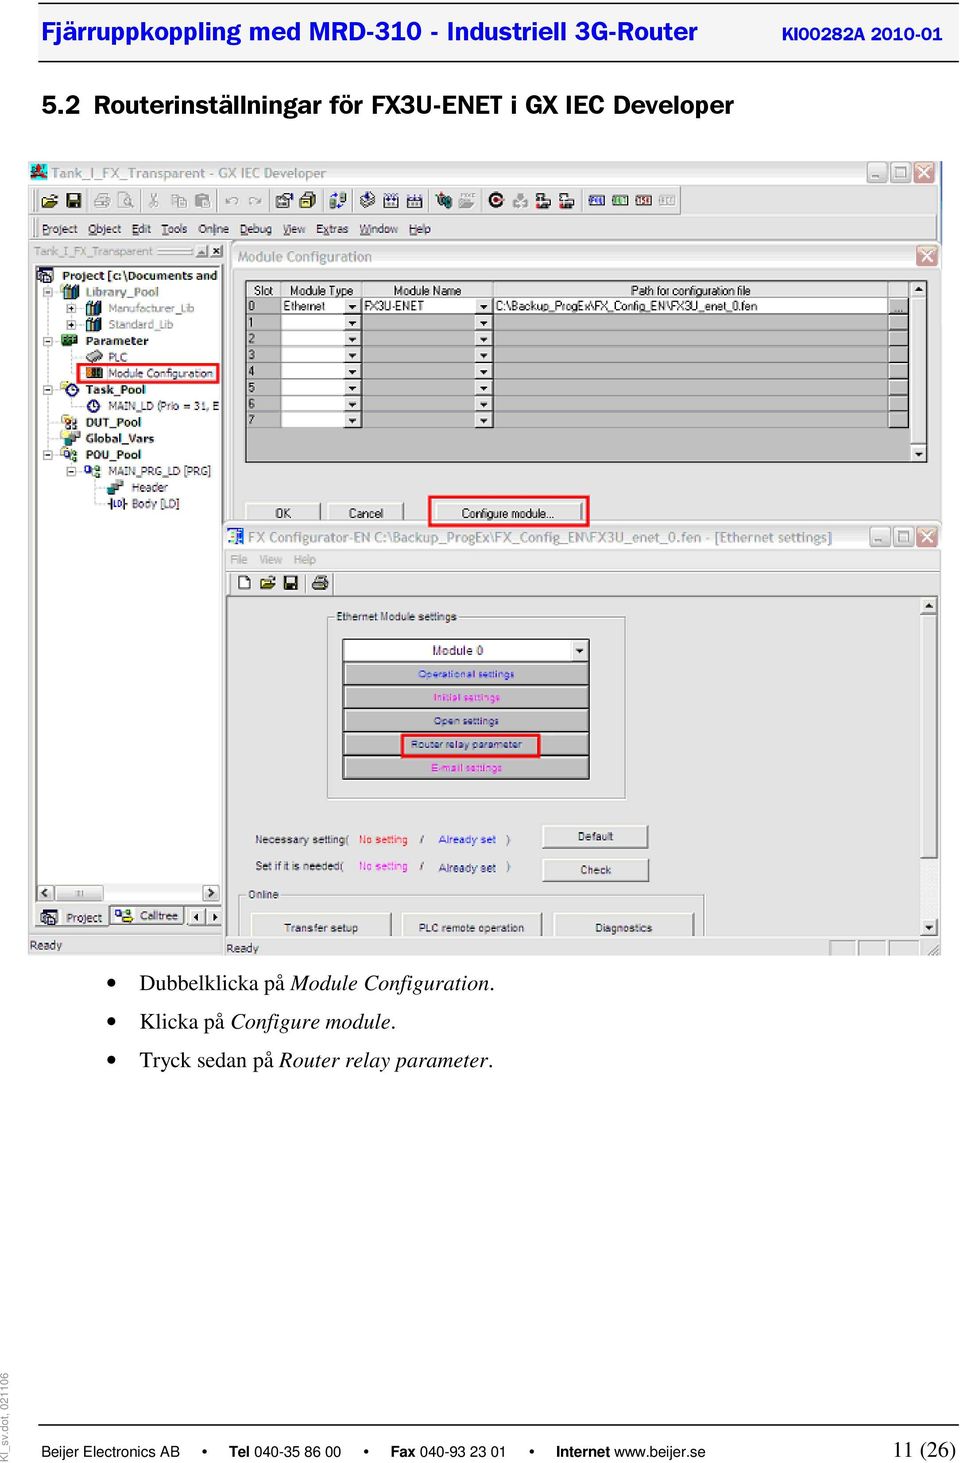Click the Cut scissors toolbar icon
The width and height of the screenshot is (960, 1463).
click(x=154, y=201)
